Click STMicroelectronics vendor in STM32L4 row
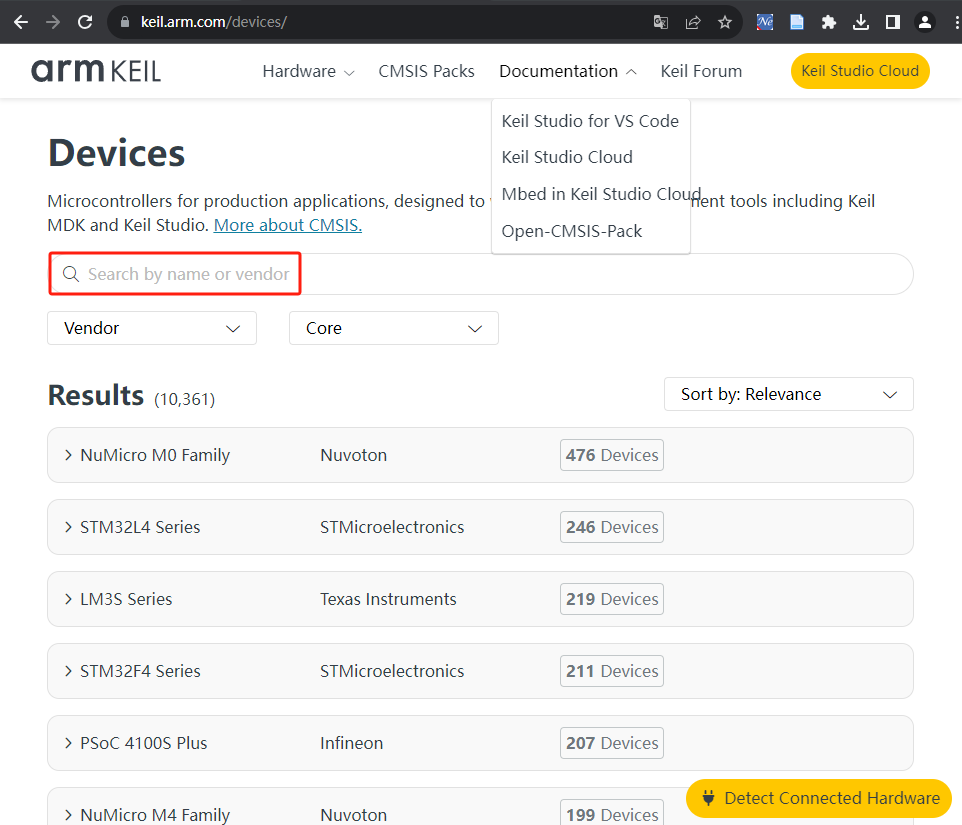This screenshot has height=825, width=962. click(x=392, y=527)
